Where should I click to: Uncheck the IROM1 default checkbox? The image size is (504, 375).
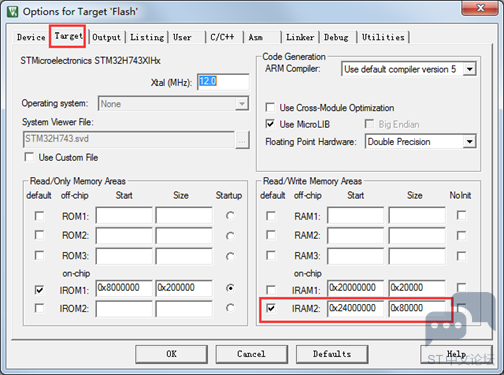tap(39, 290)
